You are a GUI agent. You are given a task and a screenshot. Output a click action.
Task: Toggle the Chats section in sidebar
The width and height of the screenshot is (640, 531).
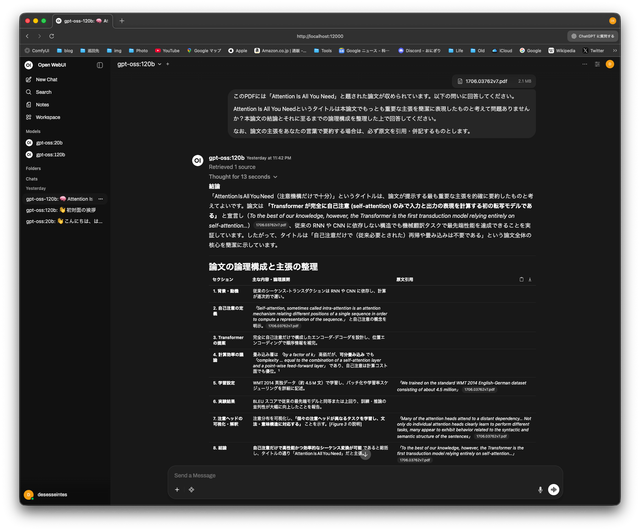tap(31, 179)
